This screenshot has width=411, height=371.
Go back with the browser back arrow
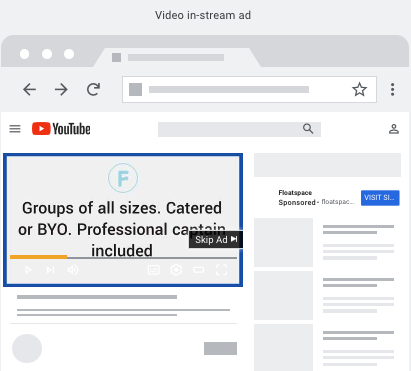point(29,89)
